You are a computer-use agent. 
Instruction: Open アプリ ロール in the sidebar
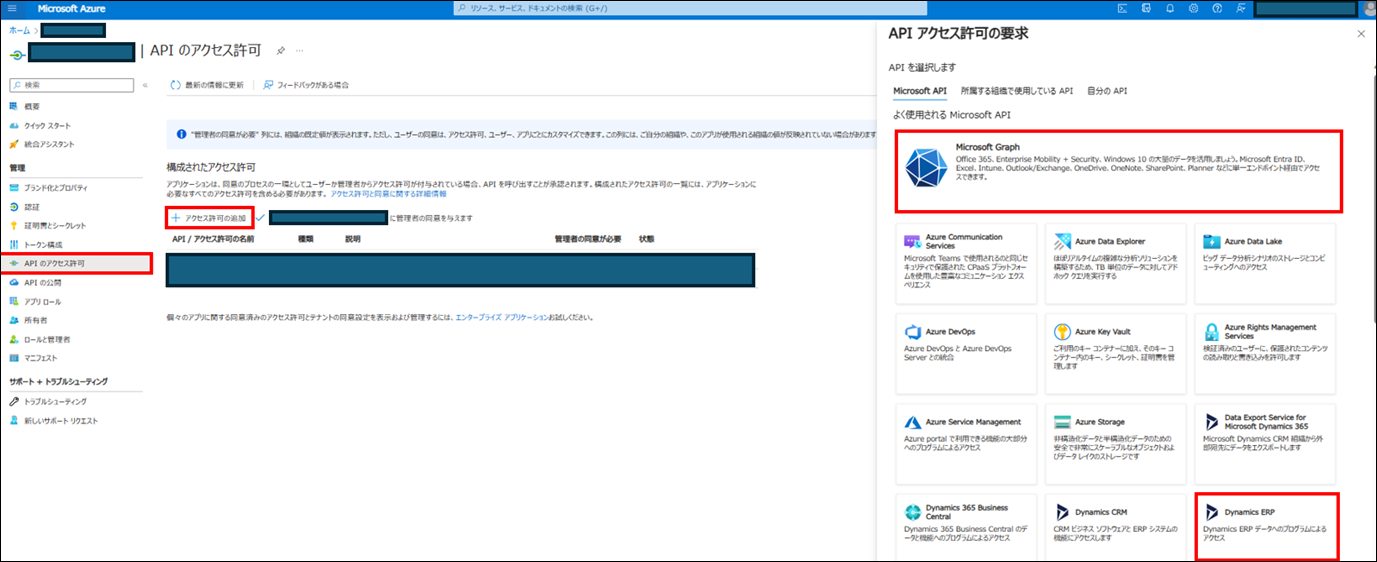tap(42, 301)
